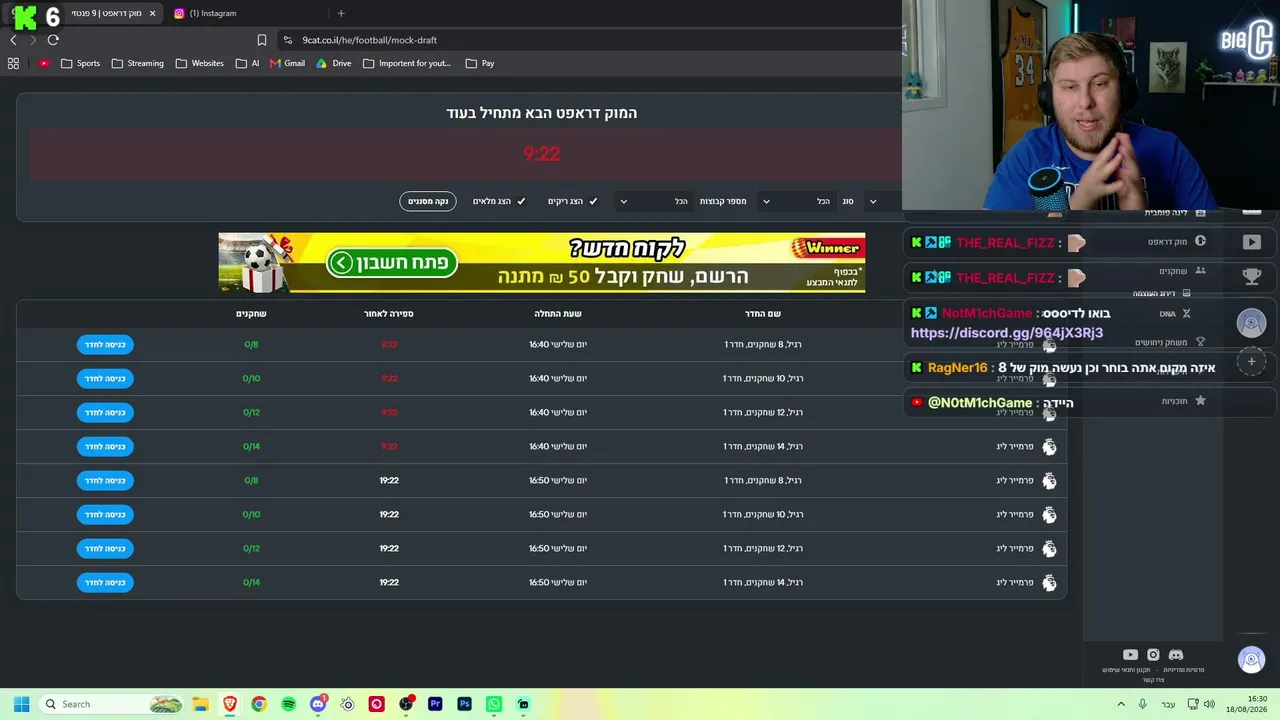This screenshot has width=1280, height=720.
Task: Click the YouTube icon in site footer
Action: (x=1130, y=655)
